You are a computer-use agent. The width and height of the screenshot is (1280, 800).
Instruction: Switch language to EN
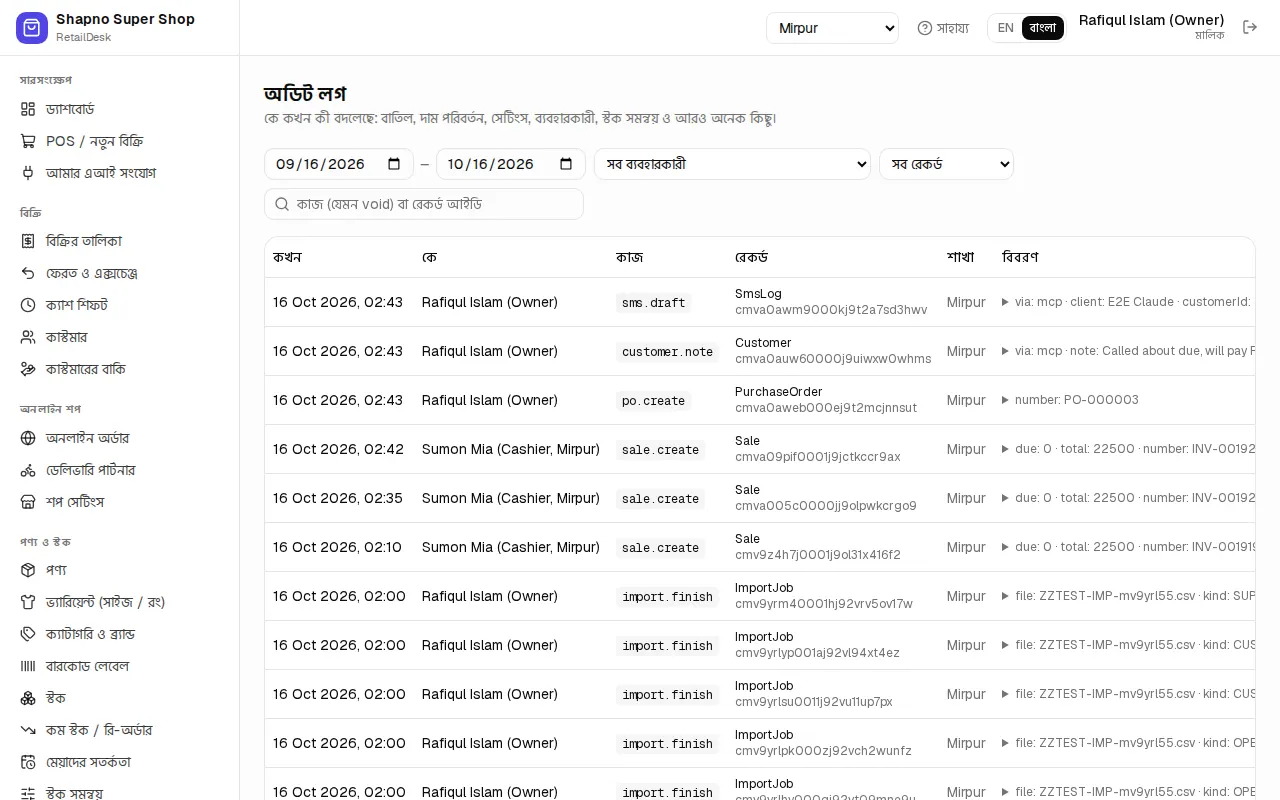pos(1005,28)
